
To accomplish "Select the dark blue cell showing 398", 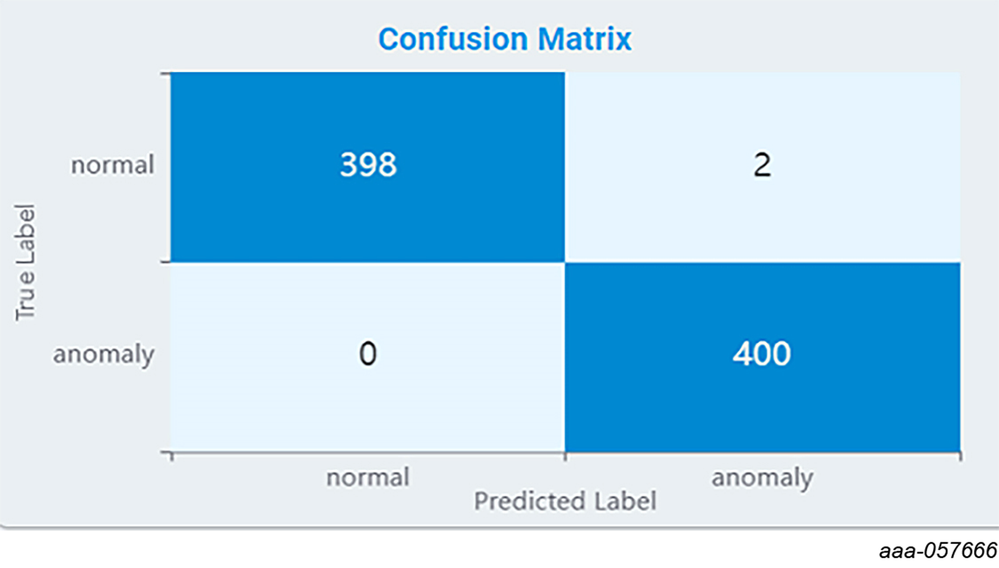I will click(x=367, y=165).
